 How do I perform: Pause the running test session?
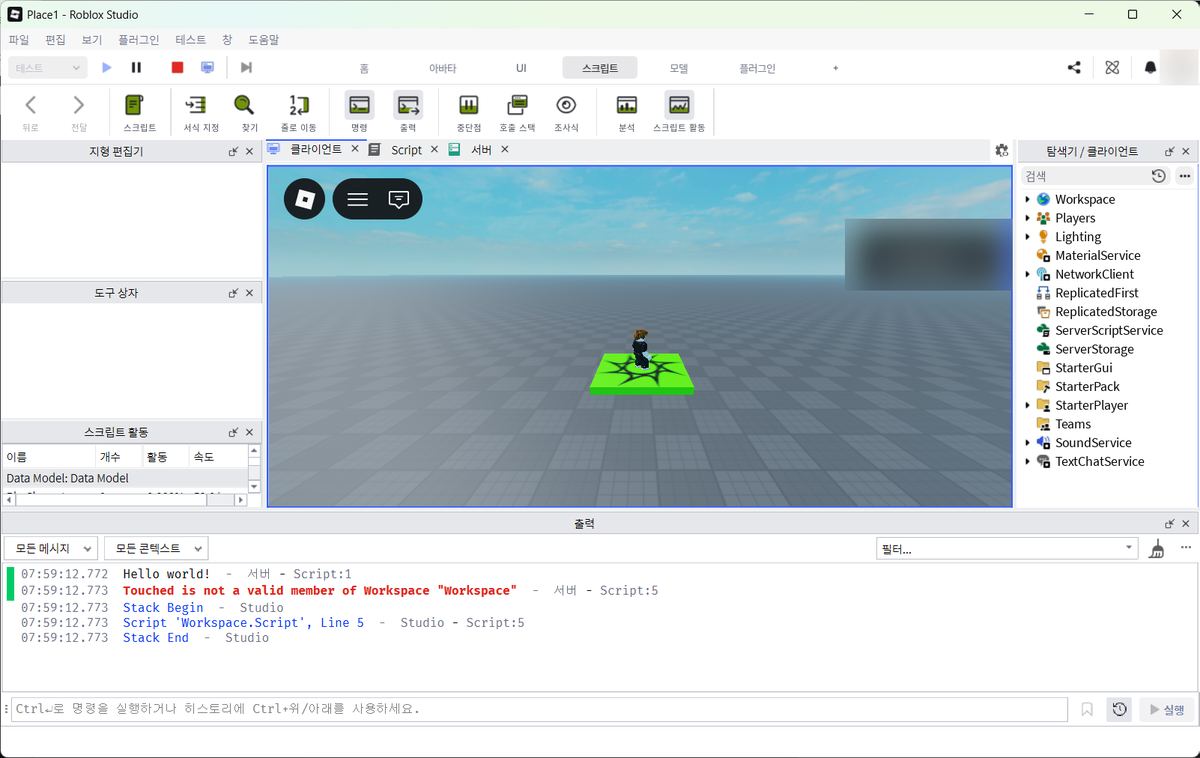click(x=136, y=68)
